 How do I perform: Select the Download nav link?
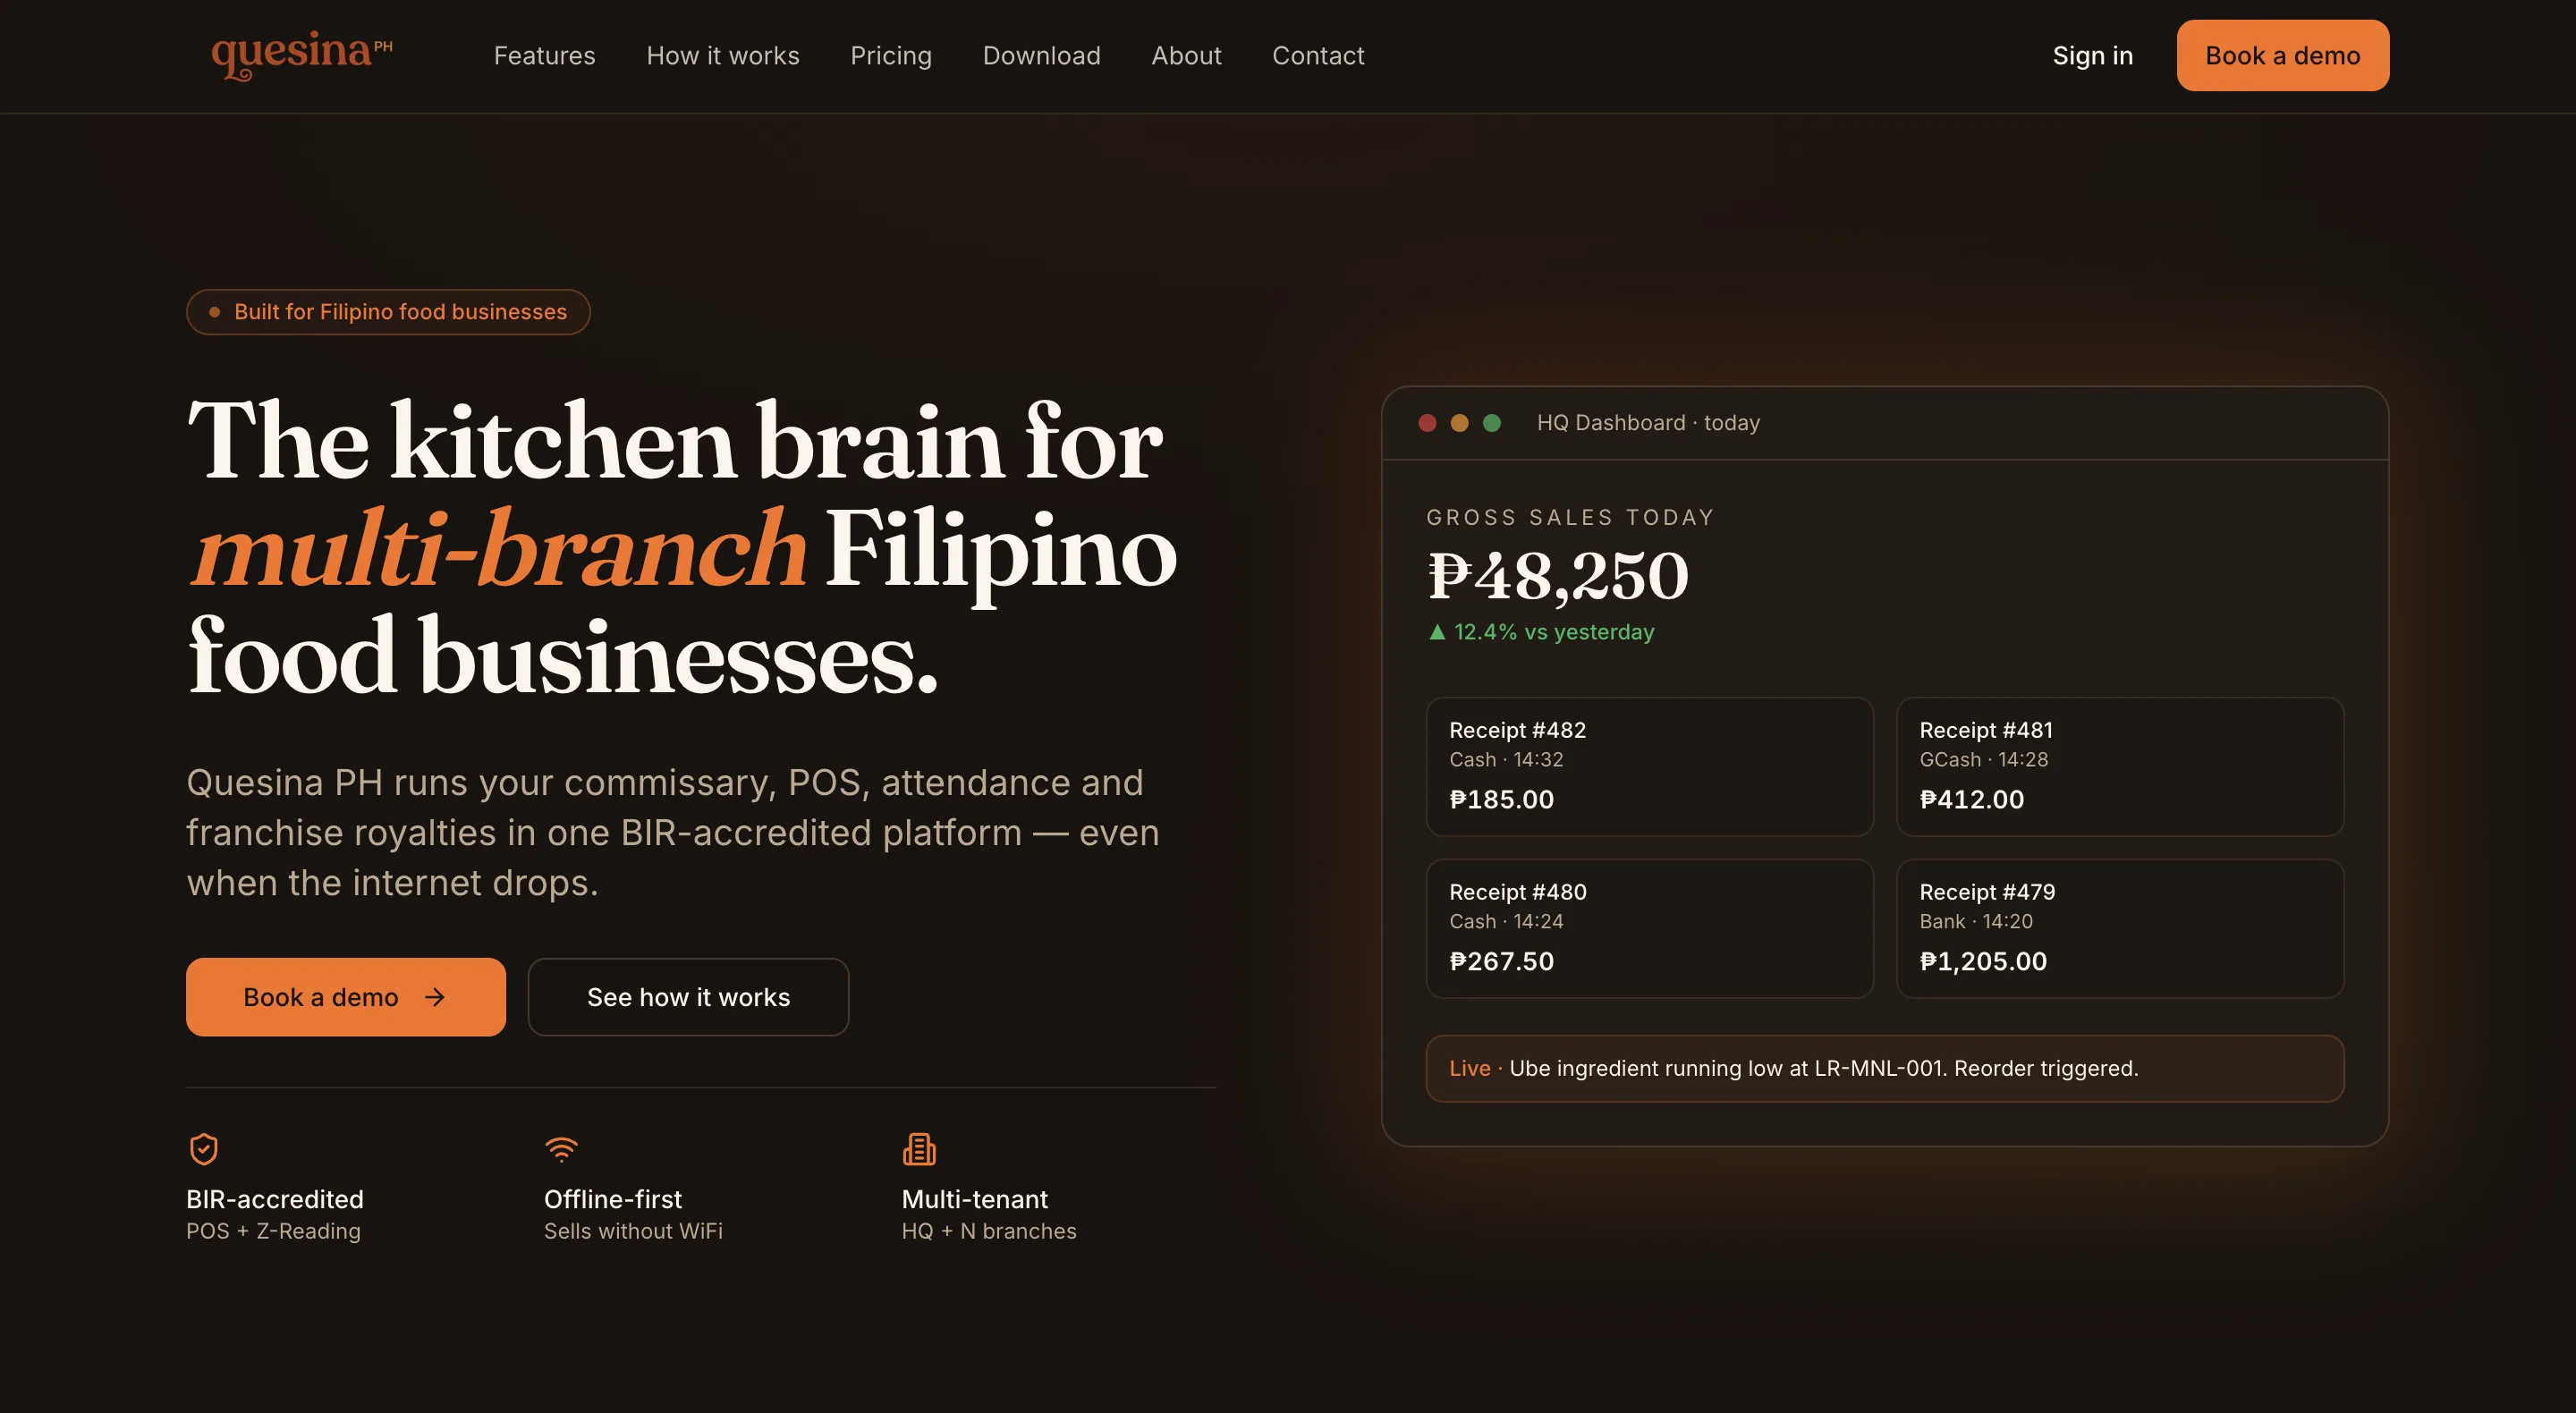coord(1041,56)
